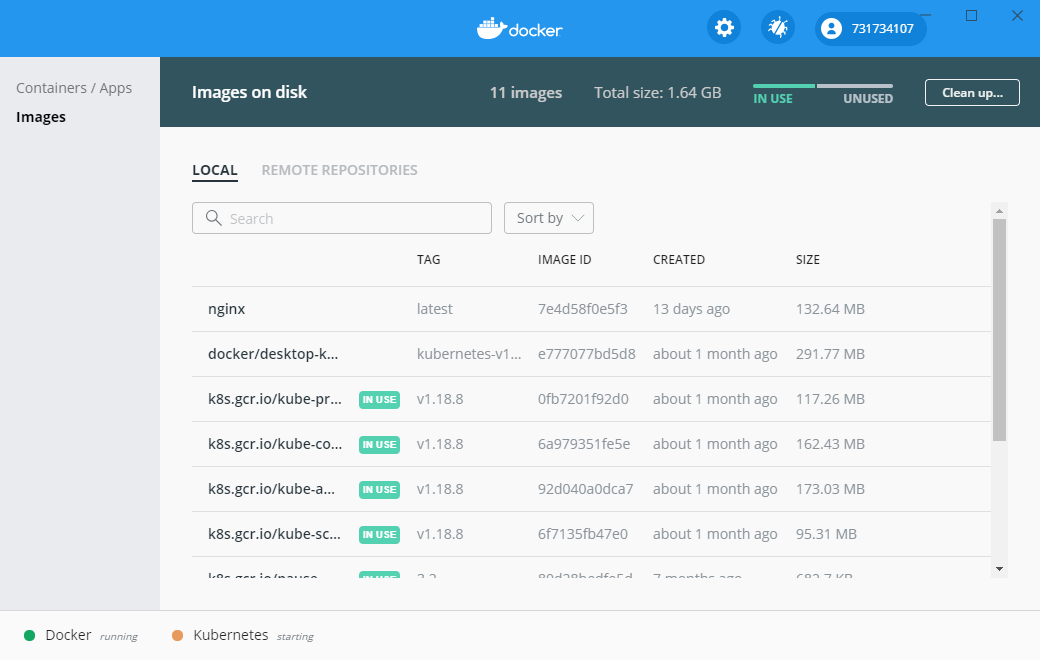Click image ID 7e4d58f0e5f3
This screenshot has height=660, width=1040.
582,309
